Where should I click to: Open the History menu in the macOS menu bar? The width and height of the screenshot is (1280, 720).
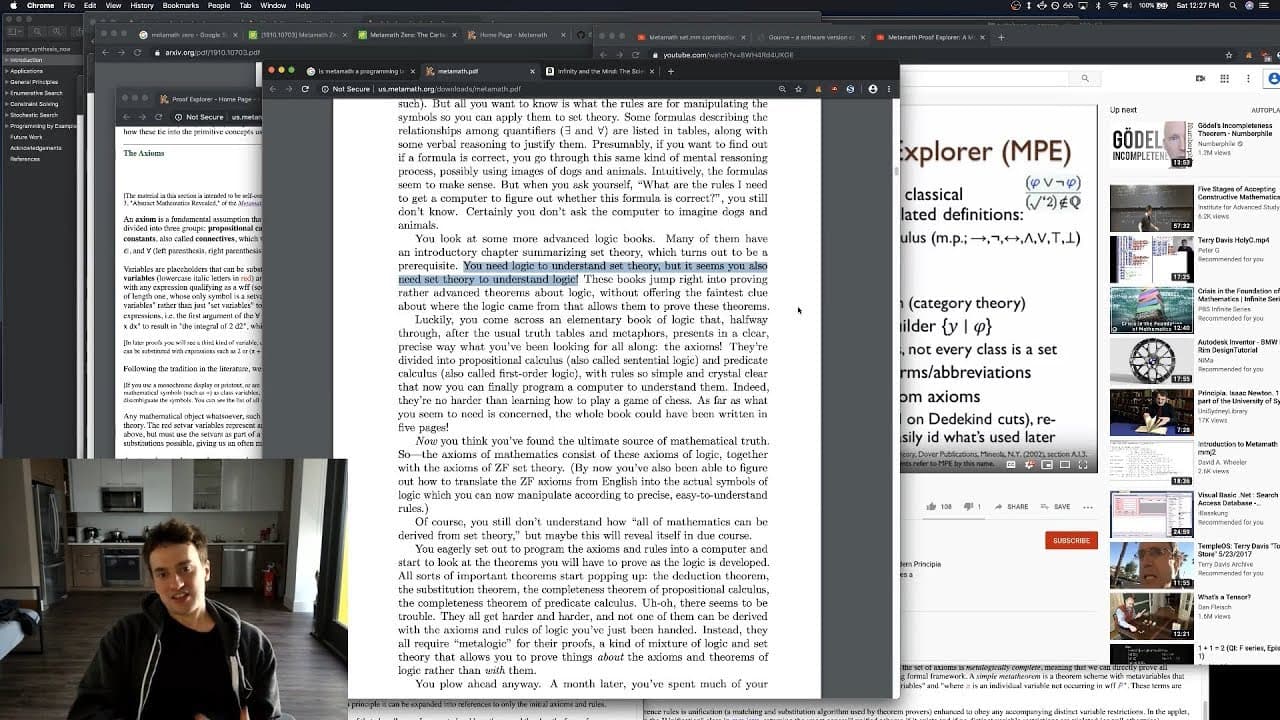142,6
